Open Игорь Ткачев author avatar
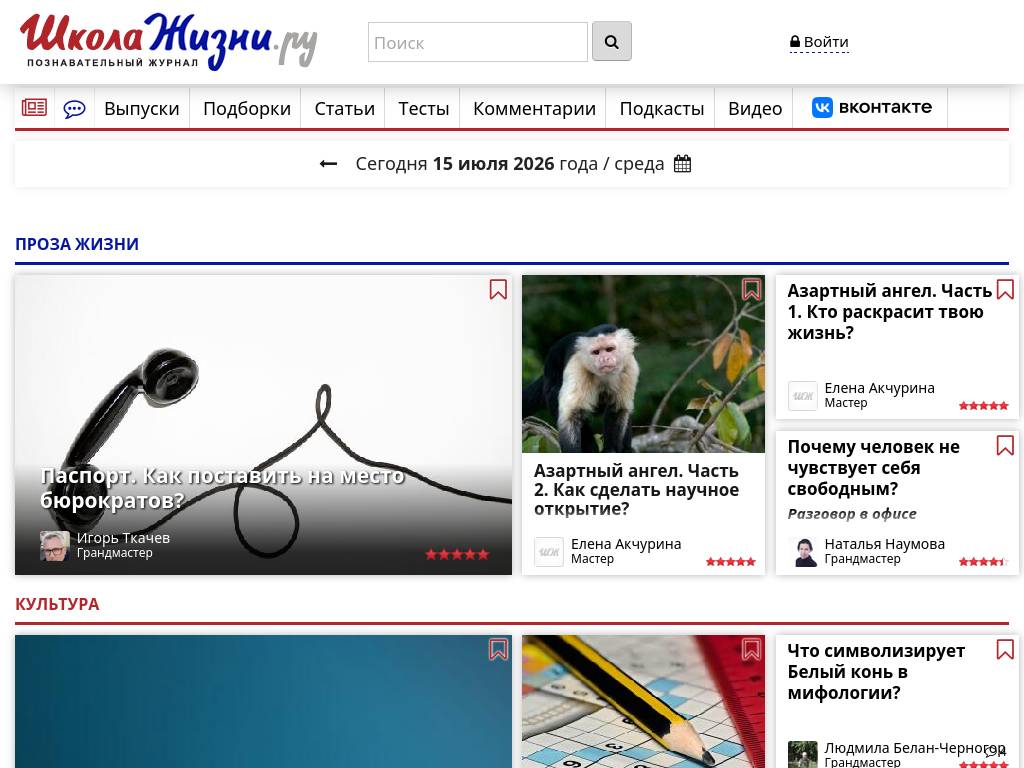1024x768 pixels. tap(55, 545)
